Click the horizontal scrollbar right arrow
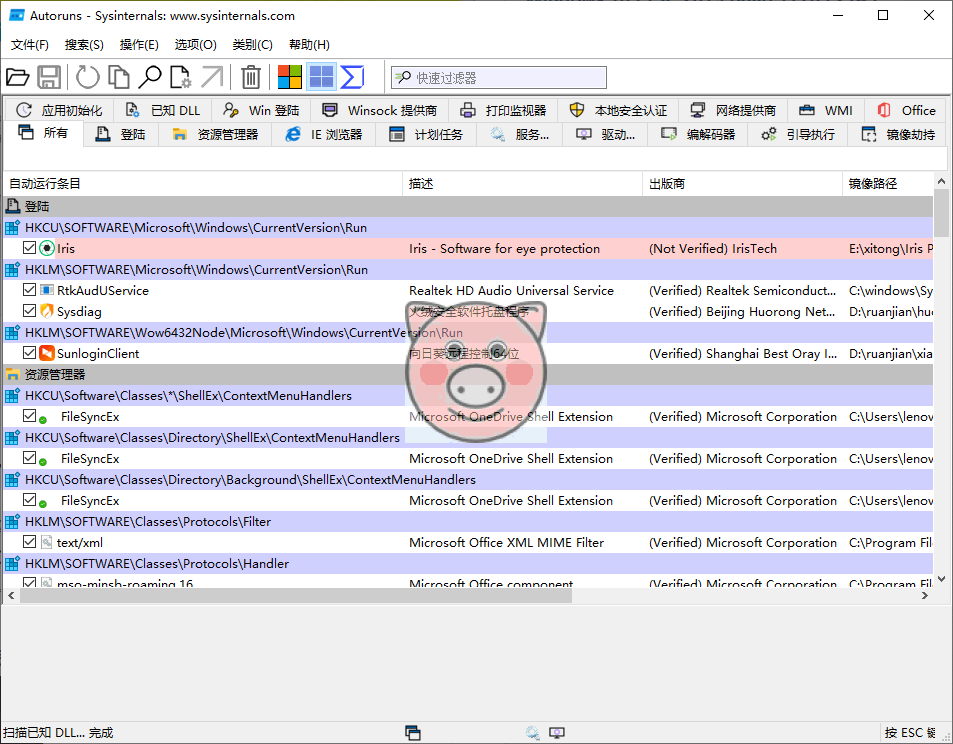953x744 pixels. tap(924, 596)
